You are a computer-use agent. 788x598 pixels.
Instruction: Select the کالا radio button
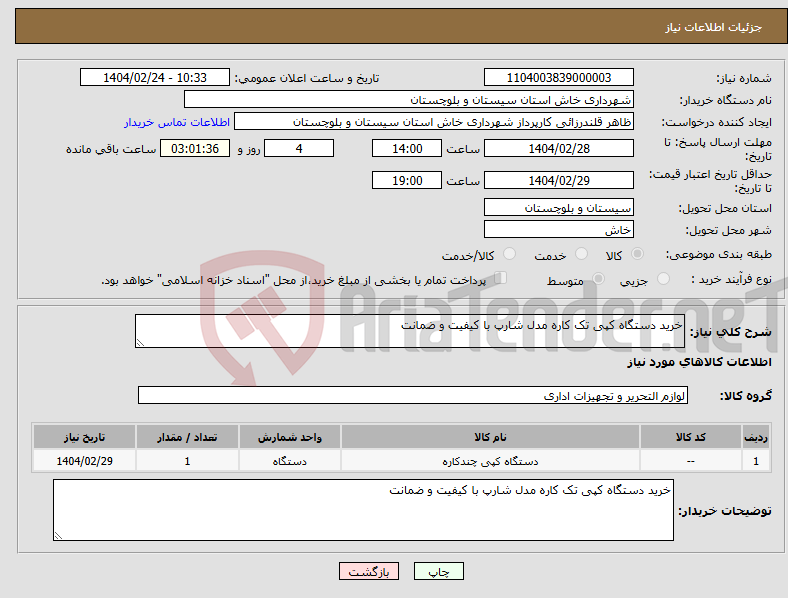click(x=637, y=254)
